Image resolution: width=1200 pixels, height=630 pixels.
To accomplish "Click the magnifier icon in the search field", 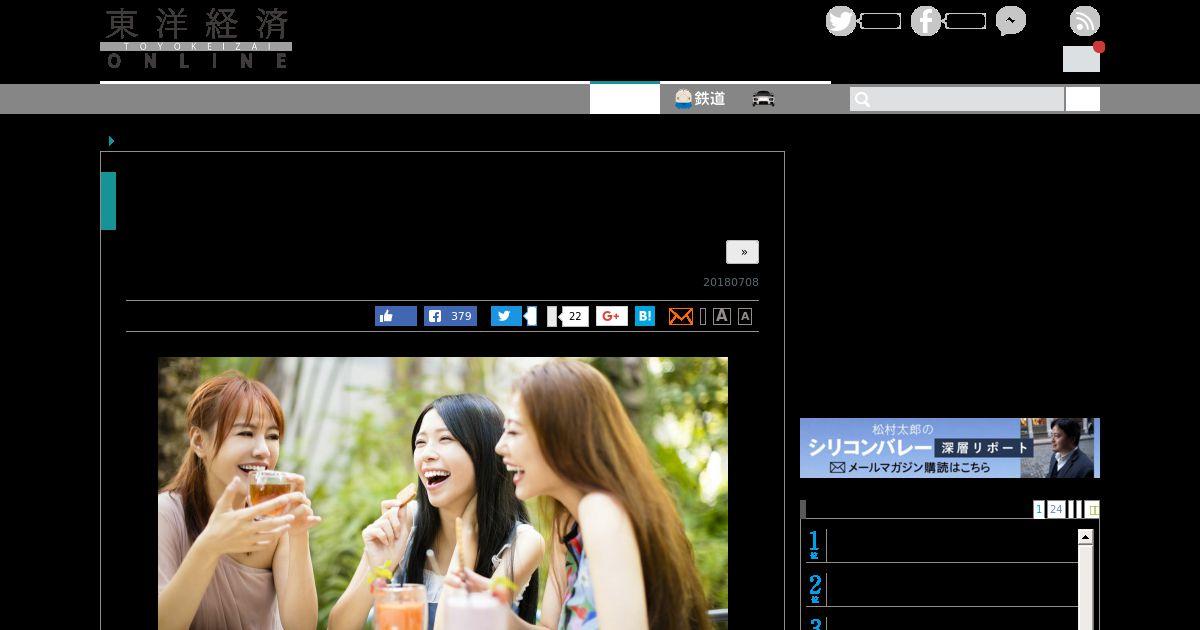I will click(862, 99).
